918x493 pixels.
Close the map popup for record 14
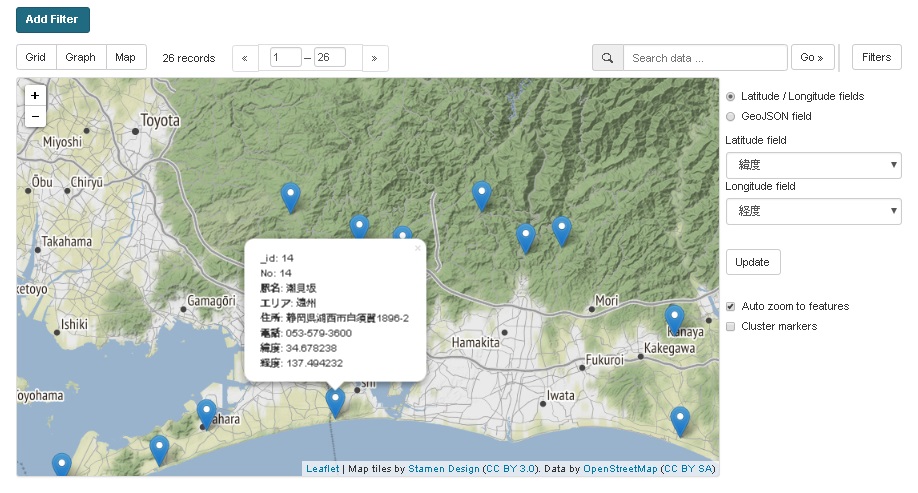pos(418,248)
